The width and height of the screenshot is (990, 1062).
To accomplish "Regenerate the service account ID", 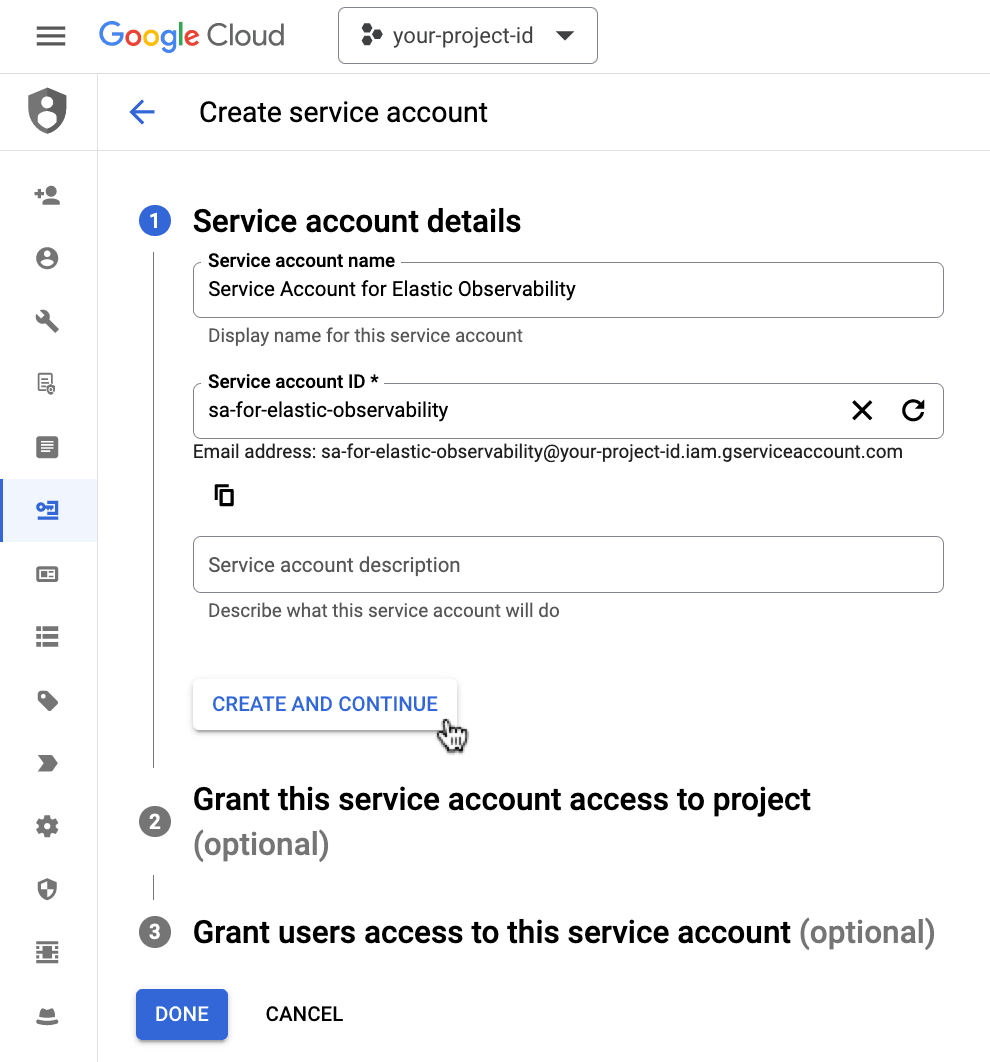I will pos(913,410).
